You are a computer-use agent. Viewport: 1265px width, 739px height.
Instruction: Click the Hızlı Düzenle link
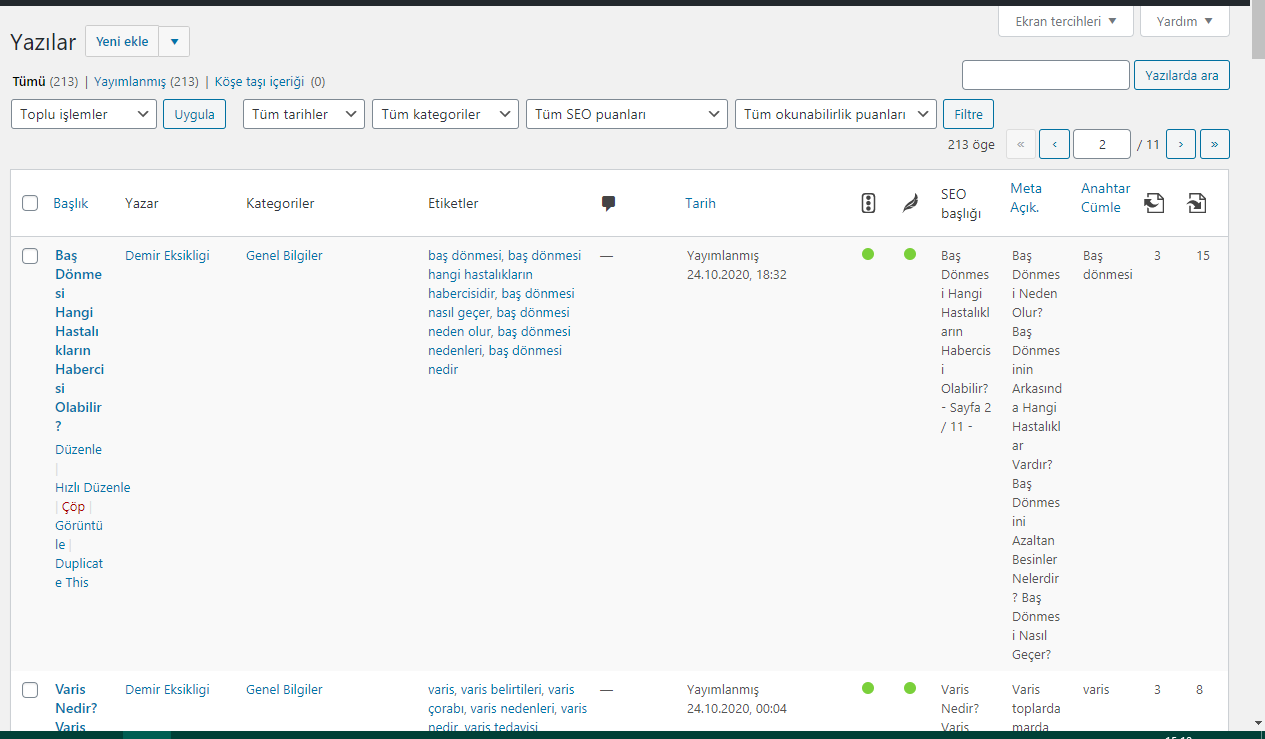[x=93, y=488]
